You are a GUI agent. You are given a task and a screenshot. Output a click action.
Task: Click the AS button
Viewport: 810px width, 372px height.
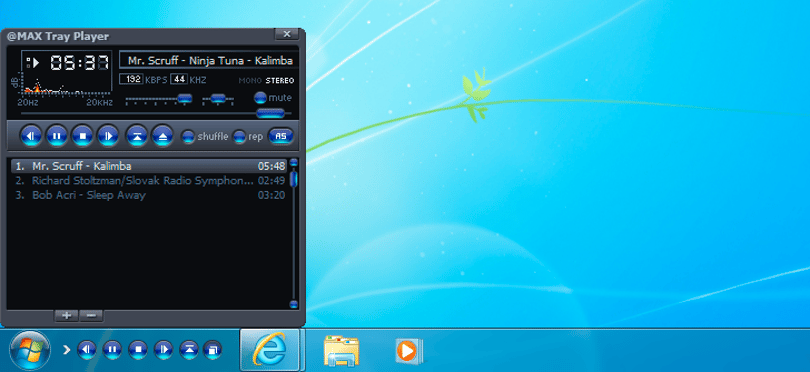tap(281, 136)
